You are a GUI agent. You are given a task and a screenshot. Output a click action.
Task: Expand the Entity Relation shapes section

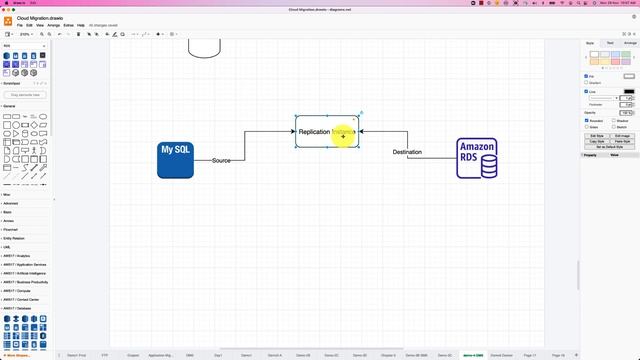pos(13,238)
